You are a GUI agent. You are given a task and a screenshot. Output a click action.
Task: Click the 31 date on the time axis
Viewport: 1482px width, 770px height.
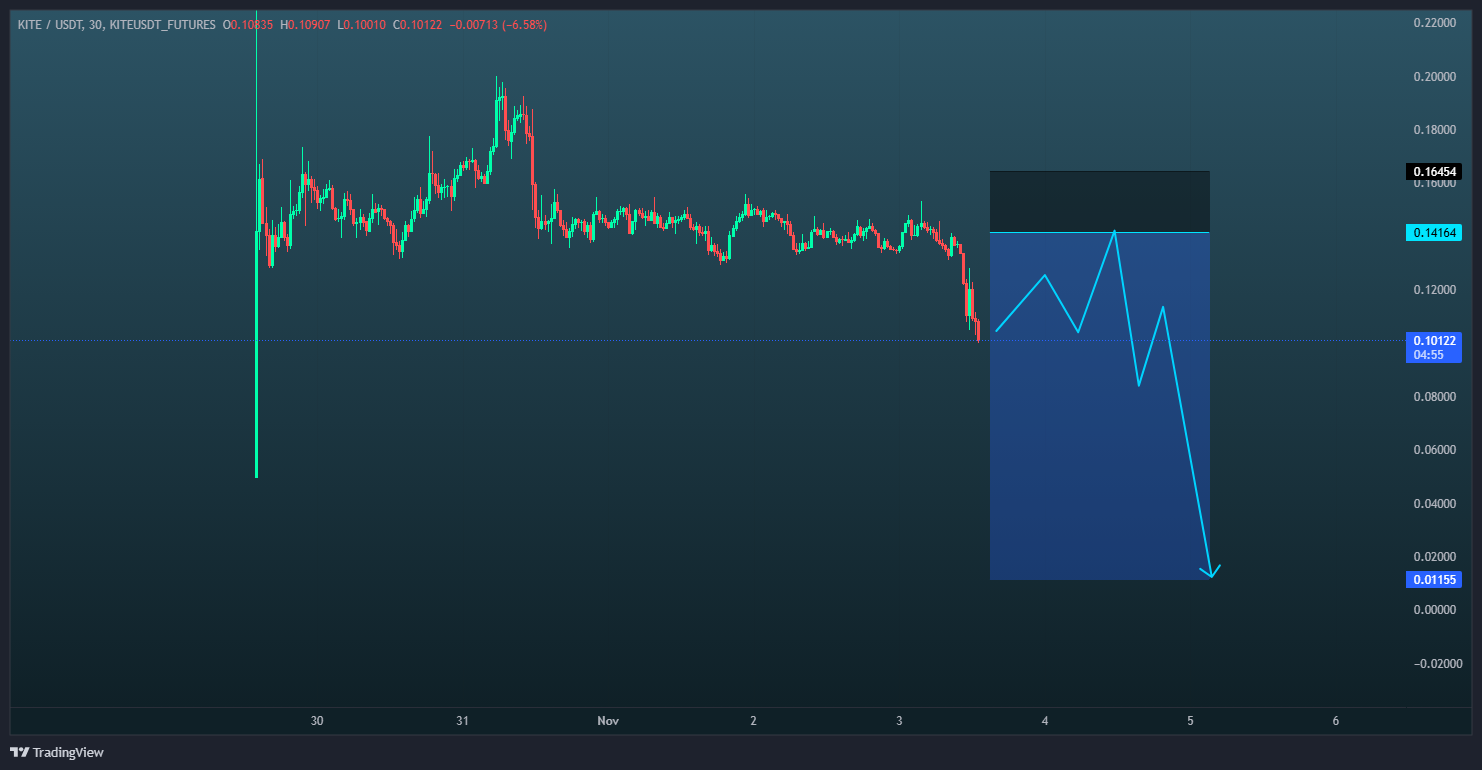pos(462,721)
